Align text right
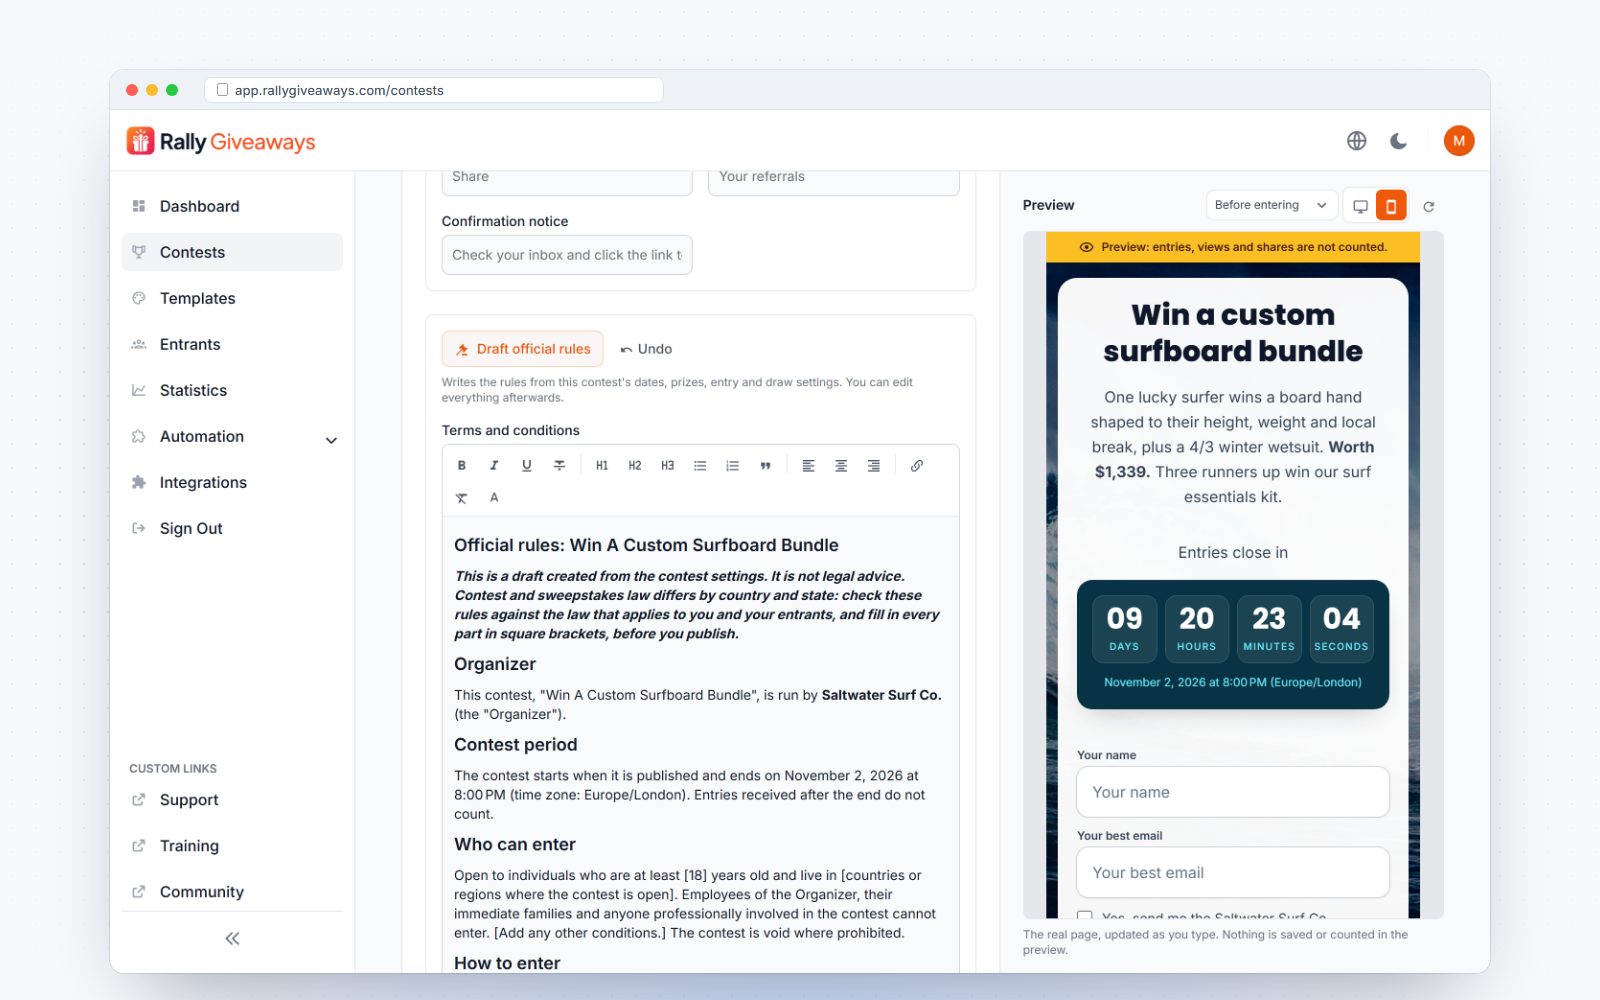Screen dimensions: 1600x1000 [x=874, y=466]
